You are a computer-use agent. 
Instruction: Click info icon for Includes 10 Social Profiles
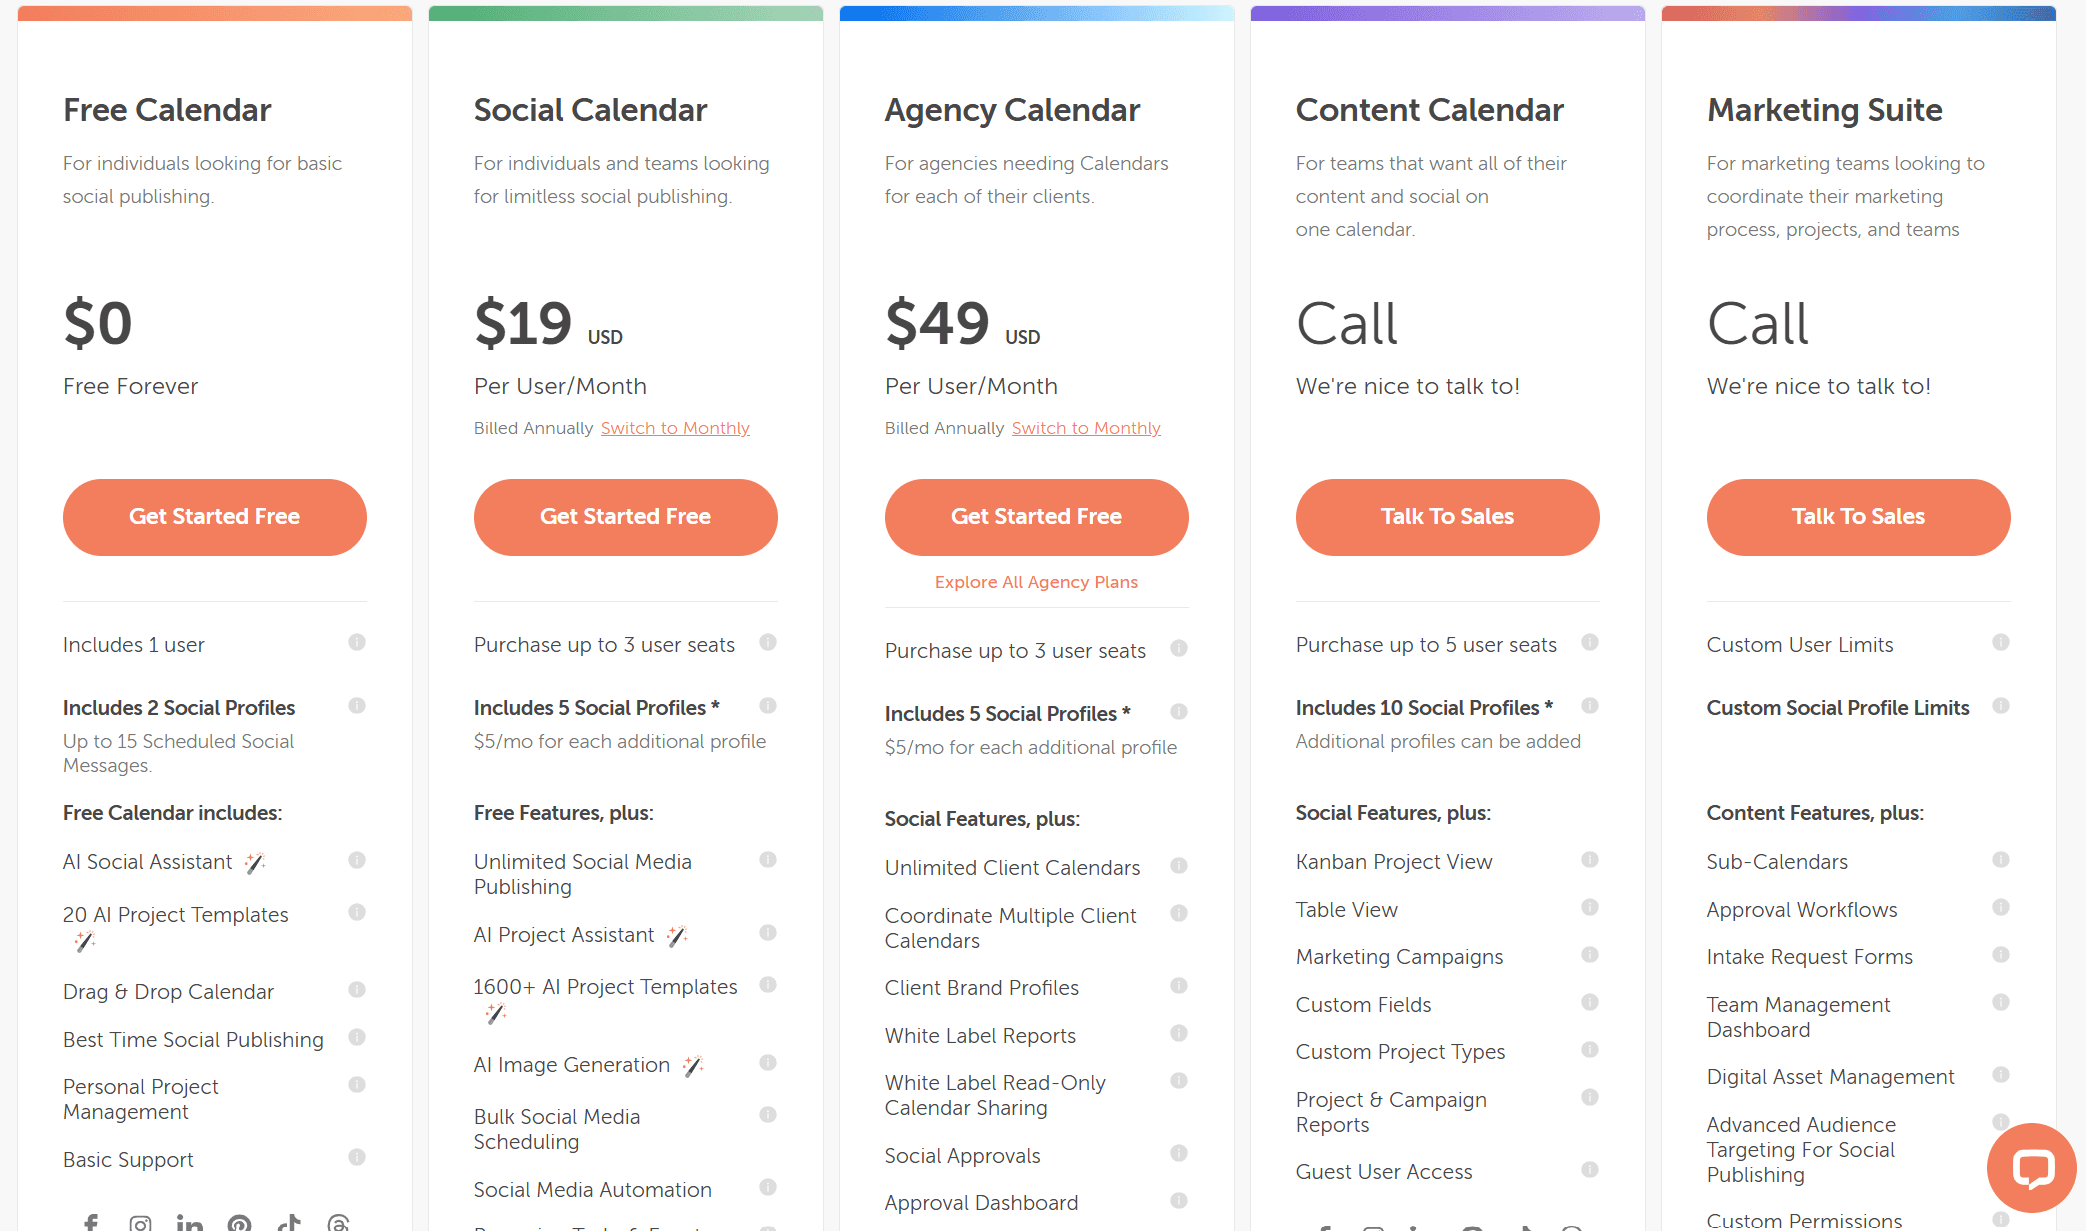1590,706
